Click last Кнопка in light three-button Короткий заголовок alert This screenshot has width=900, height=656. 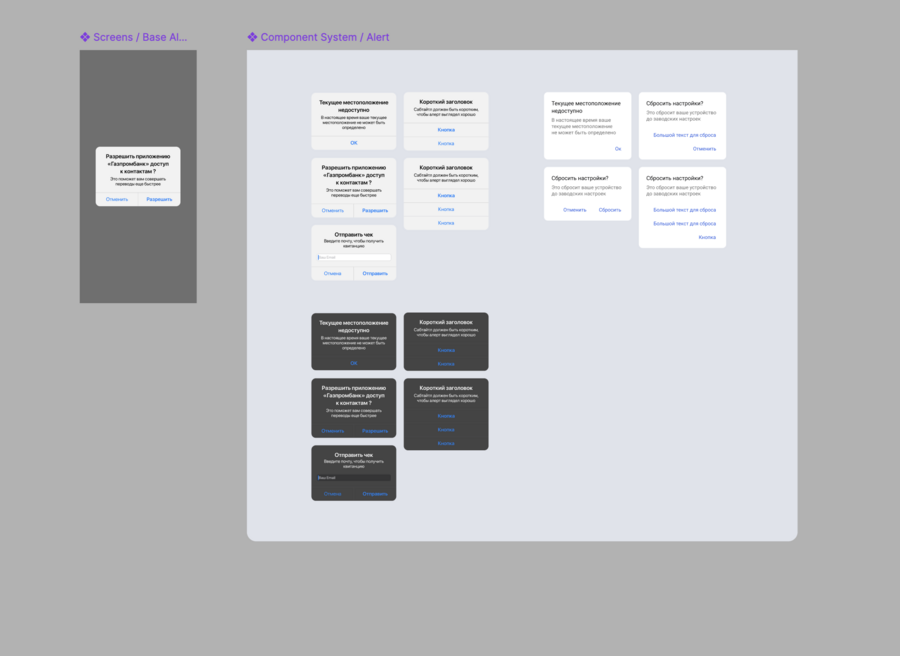pos(446,223)
